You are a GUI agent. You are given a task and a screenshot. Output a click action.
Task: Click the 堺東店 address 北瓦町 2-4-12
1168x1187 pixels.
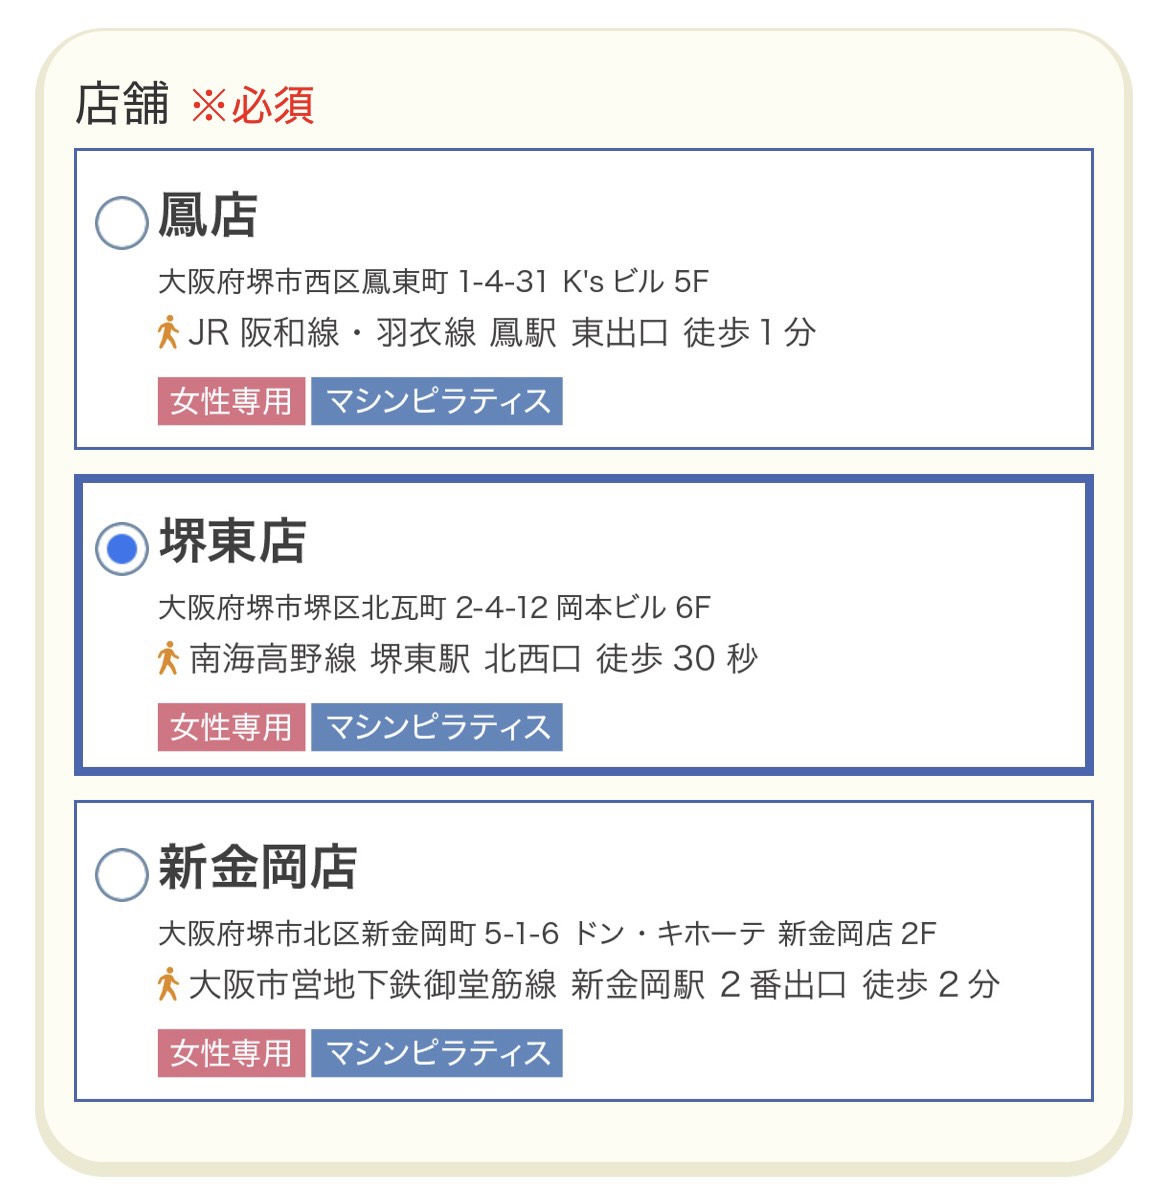pyautogui.click(x=434, y=608)
